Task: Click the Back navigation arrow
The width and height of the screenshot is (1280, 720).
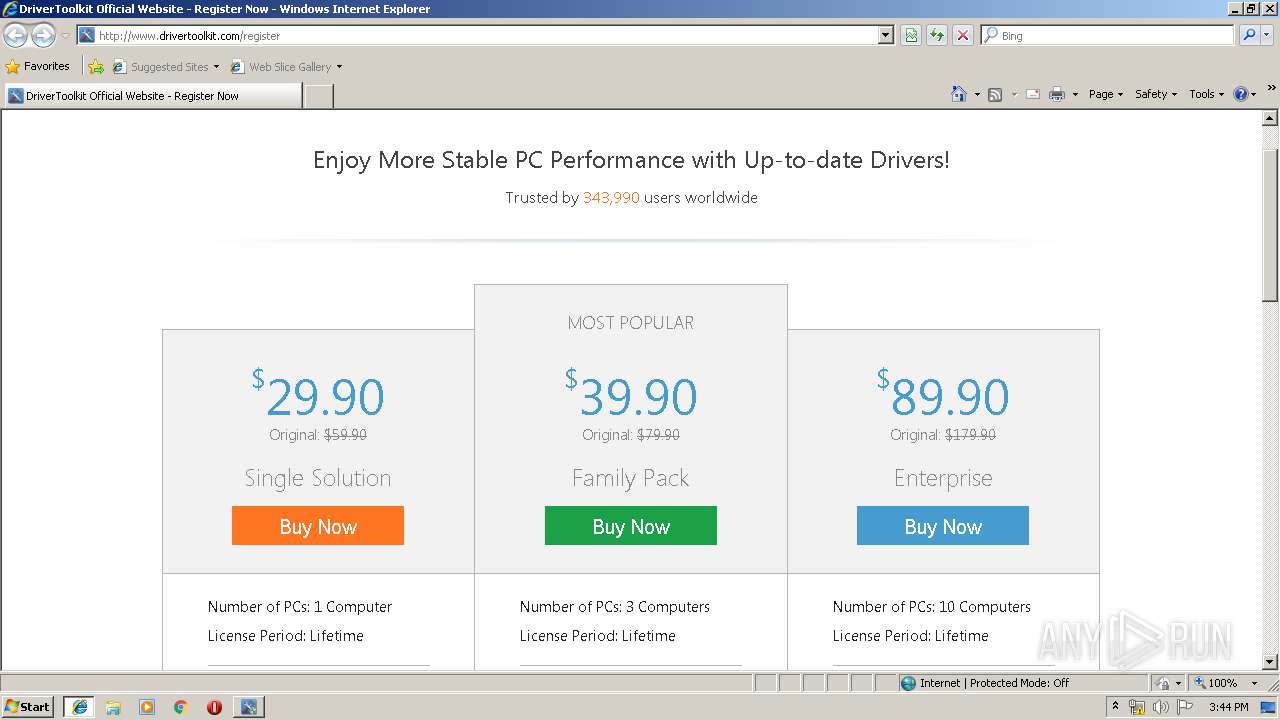Action: point(15,36)
